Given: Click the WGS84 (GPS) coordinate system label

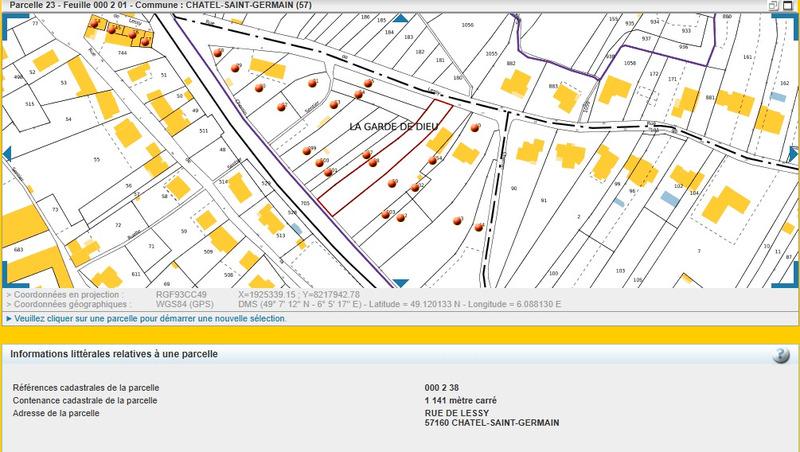Looking at the screenshot, I should 185,304.
